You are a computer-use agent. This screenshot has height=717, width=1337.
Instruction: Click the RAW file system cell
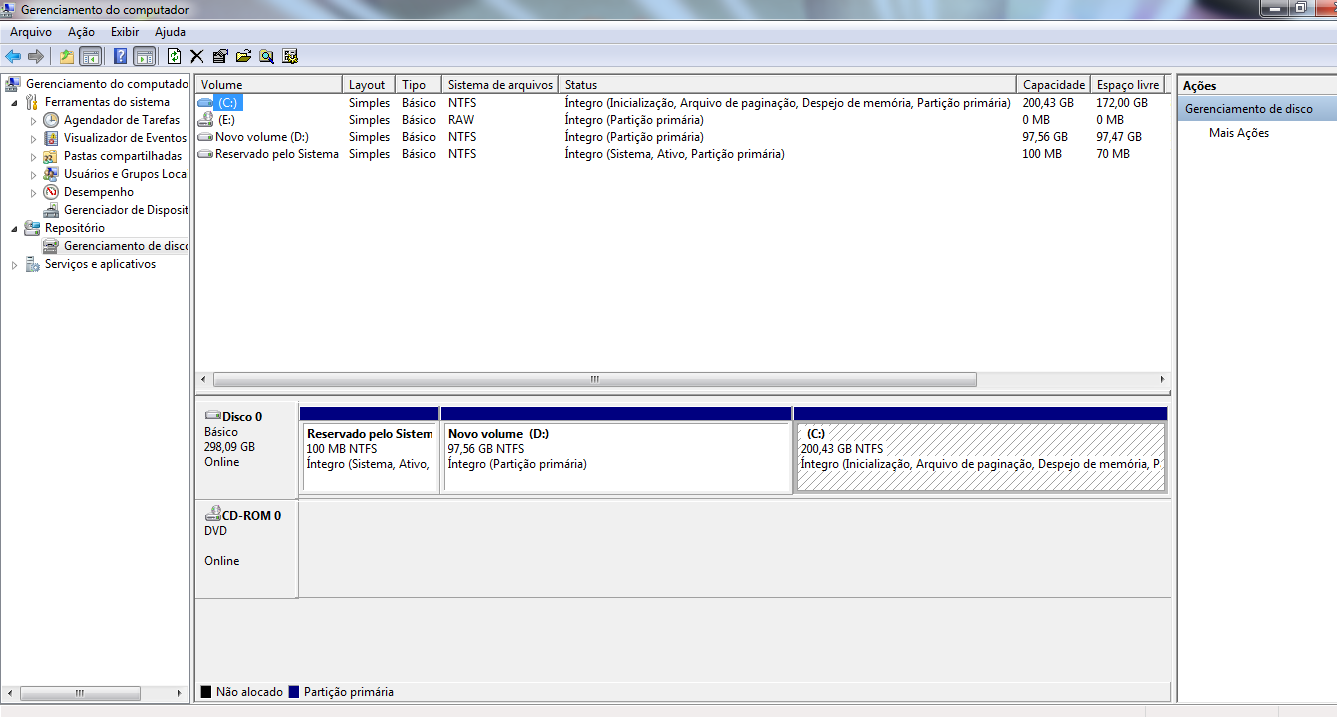[460, 120]
